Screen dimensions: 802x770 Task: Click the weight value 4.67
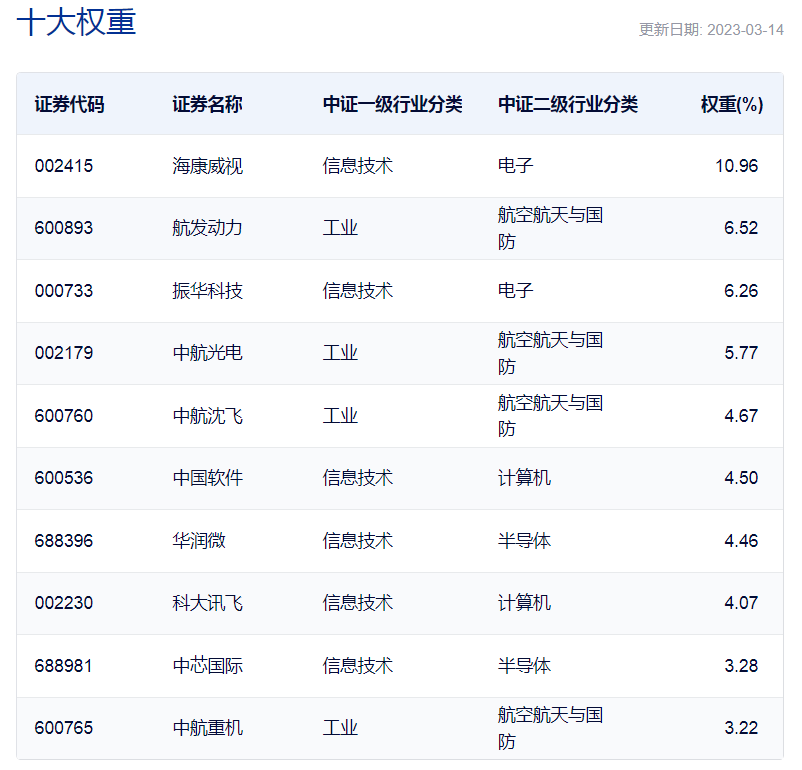pyautogui.click(x=741, y=415)
